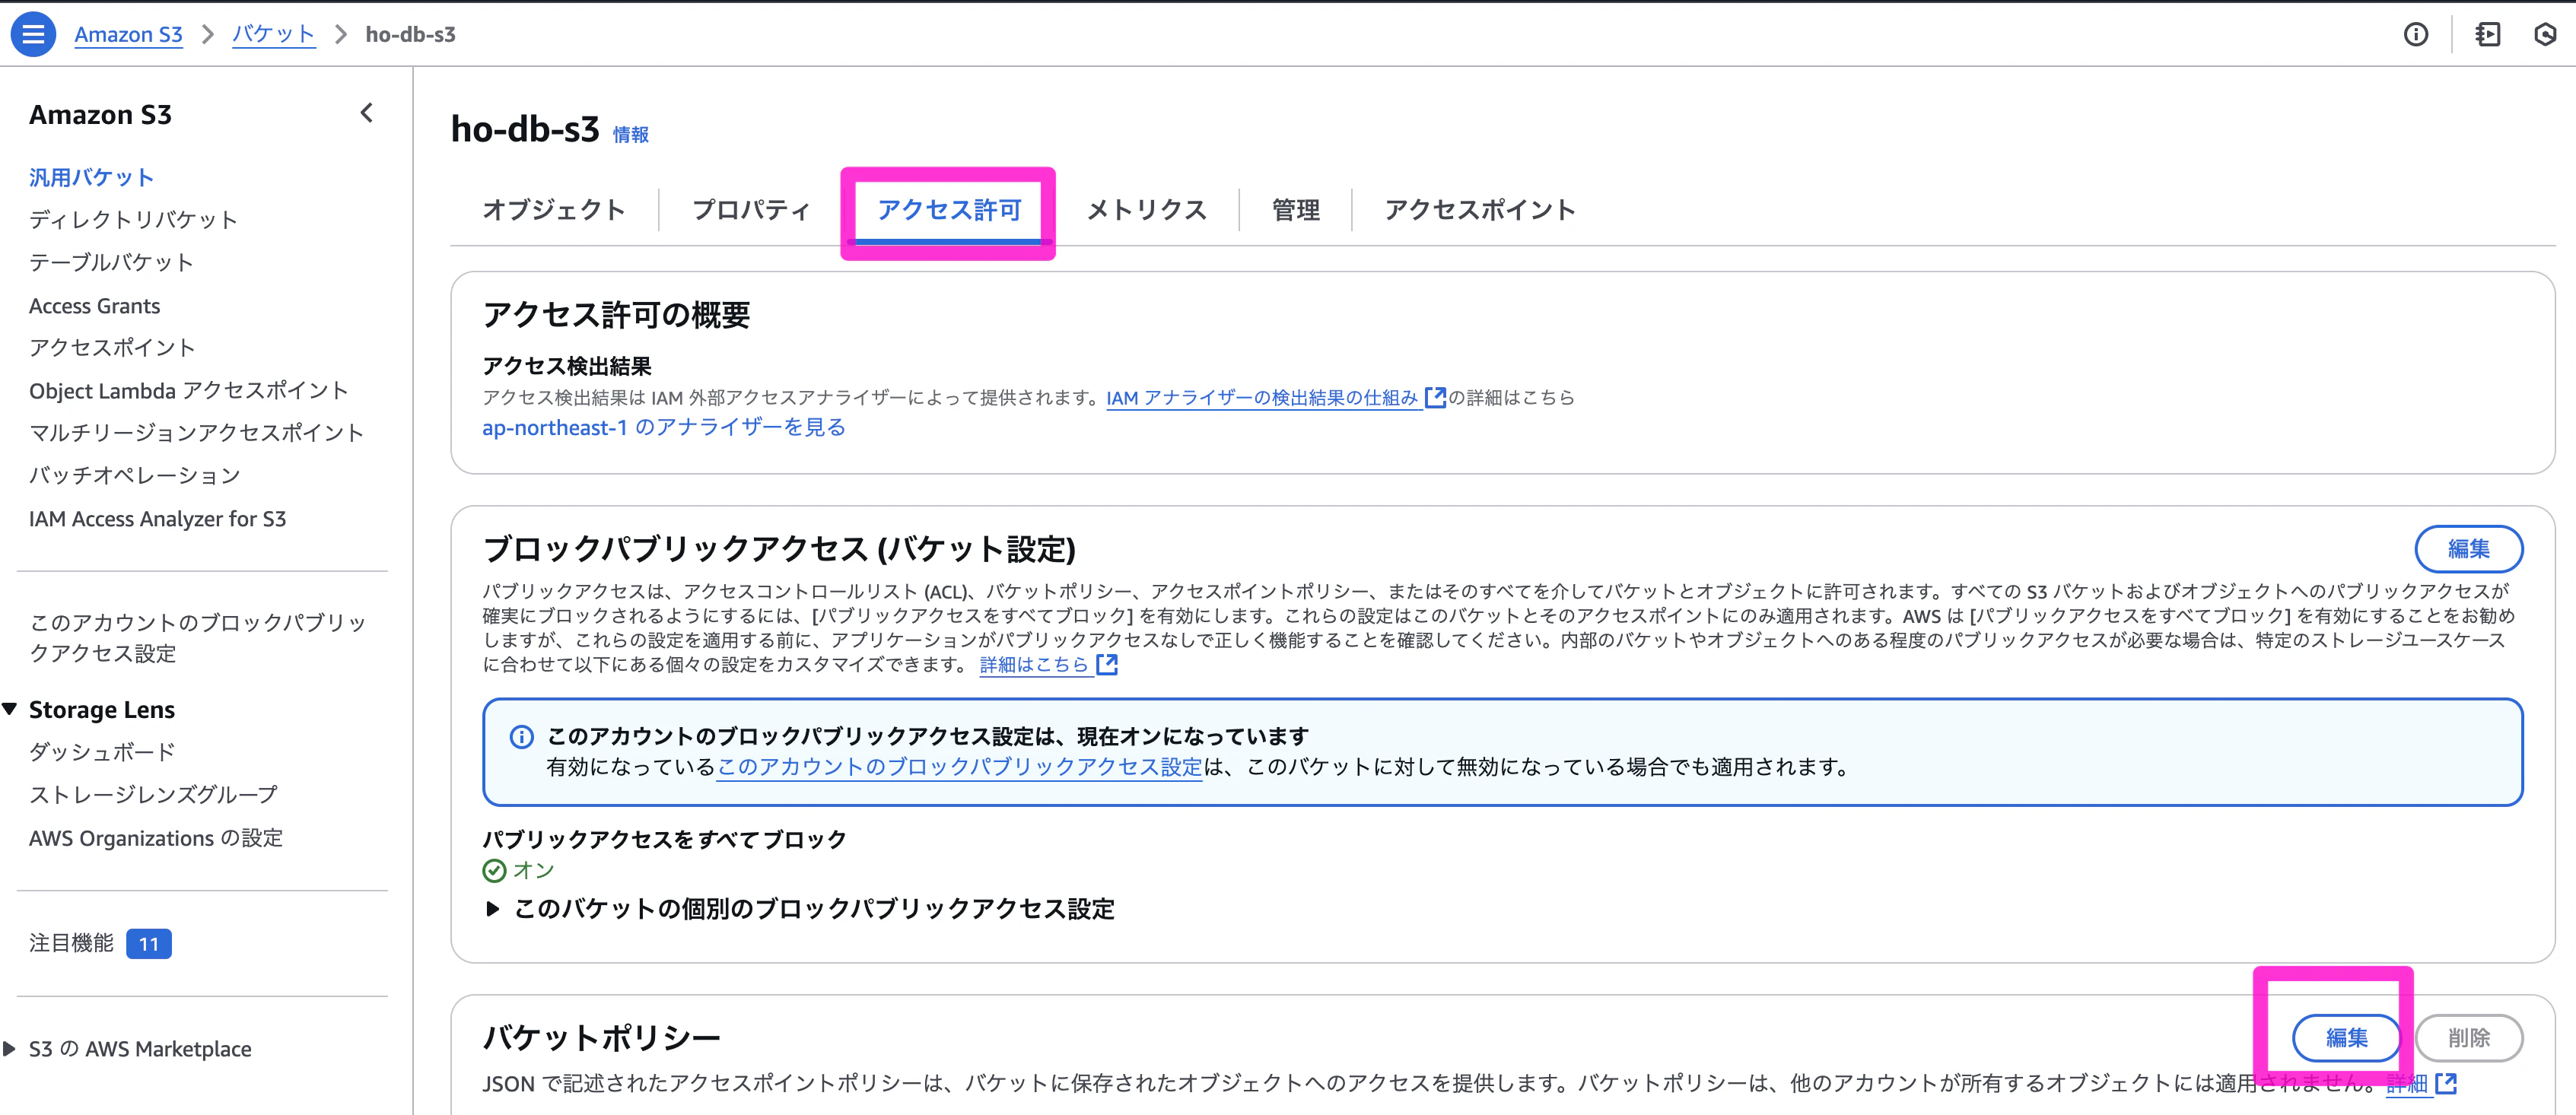2576x1115 pixels.
Task: Open the 管理 tab
Action: click(1296, 210)
